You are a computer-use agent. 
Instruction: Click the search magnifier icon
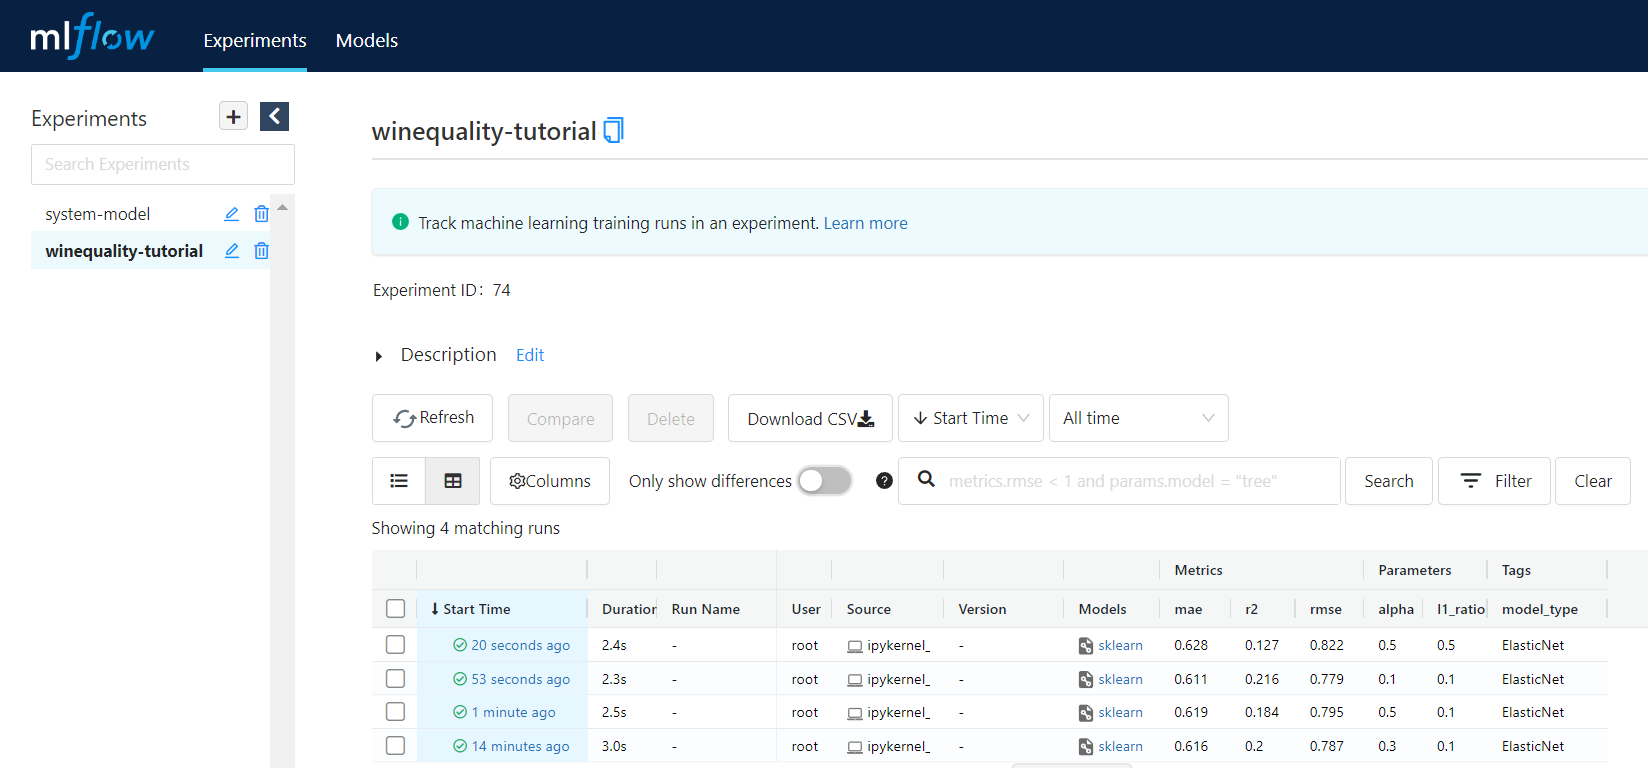[x=927, y=479]
